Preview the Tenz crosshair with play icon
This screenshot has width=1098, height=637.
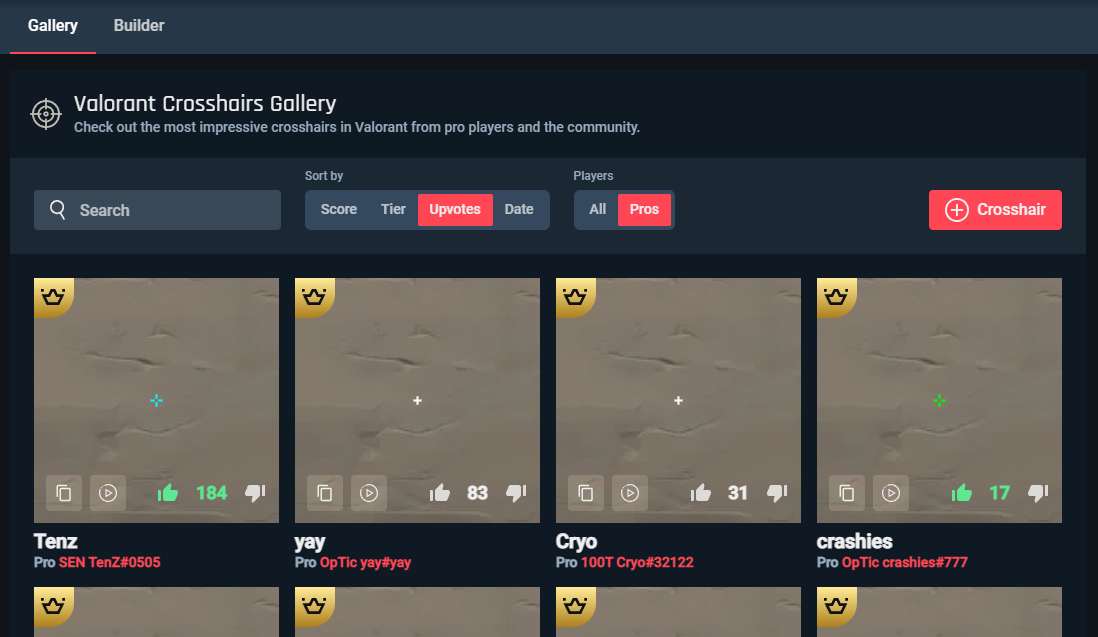pos(108,493)
